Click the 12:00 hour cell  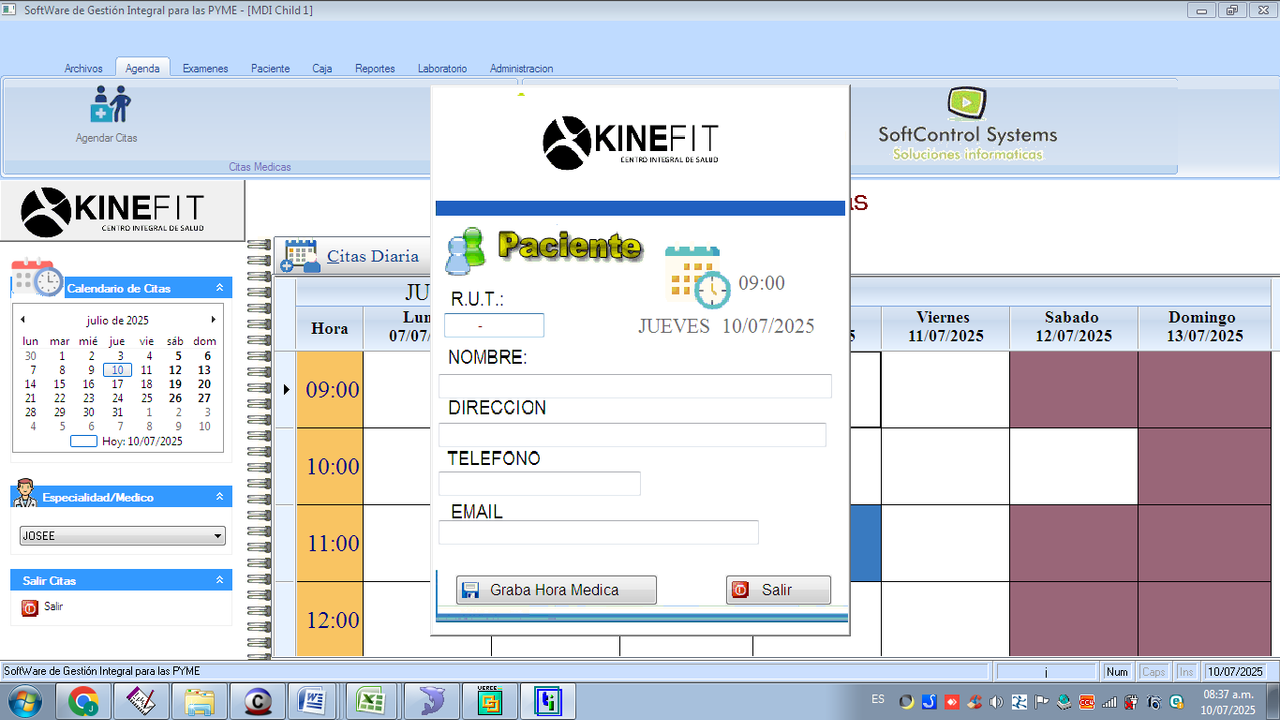click(x=330, y=619)
